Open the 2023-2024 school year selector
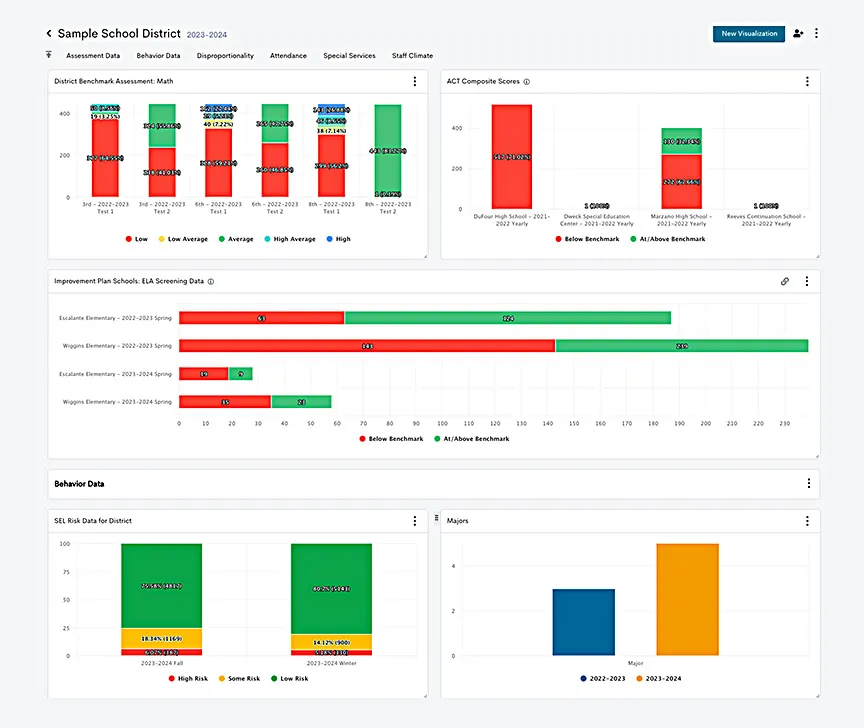The image size is (864, 728). click(207, 35)
